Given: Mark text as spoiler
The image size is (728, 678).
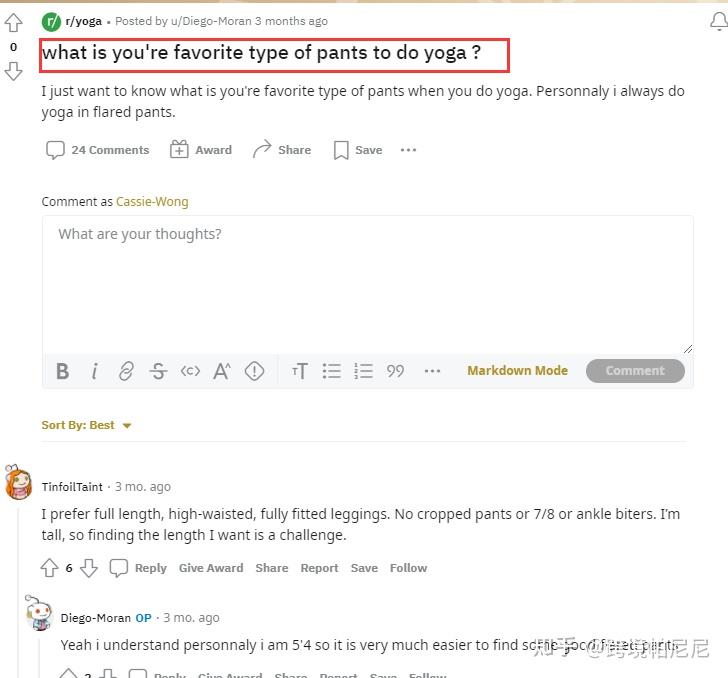Looking at the screenshot, I should coord(254,371).
